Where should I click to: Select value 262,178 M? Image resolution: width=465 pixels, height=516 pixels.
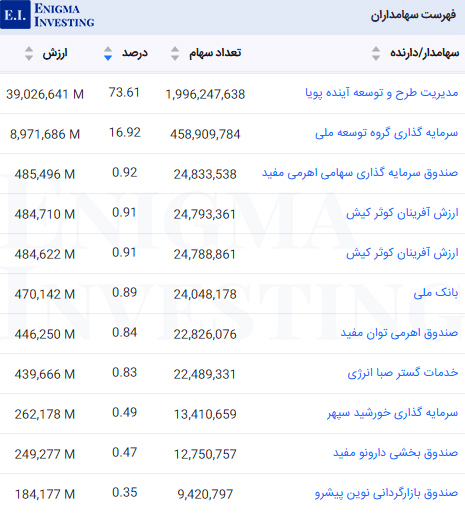pos(45,414)
